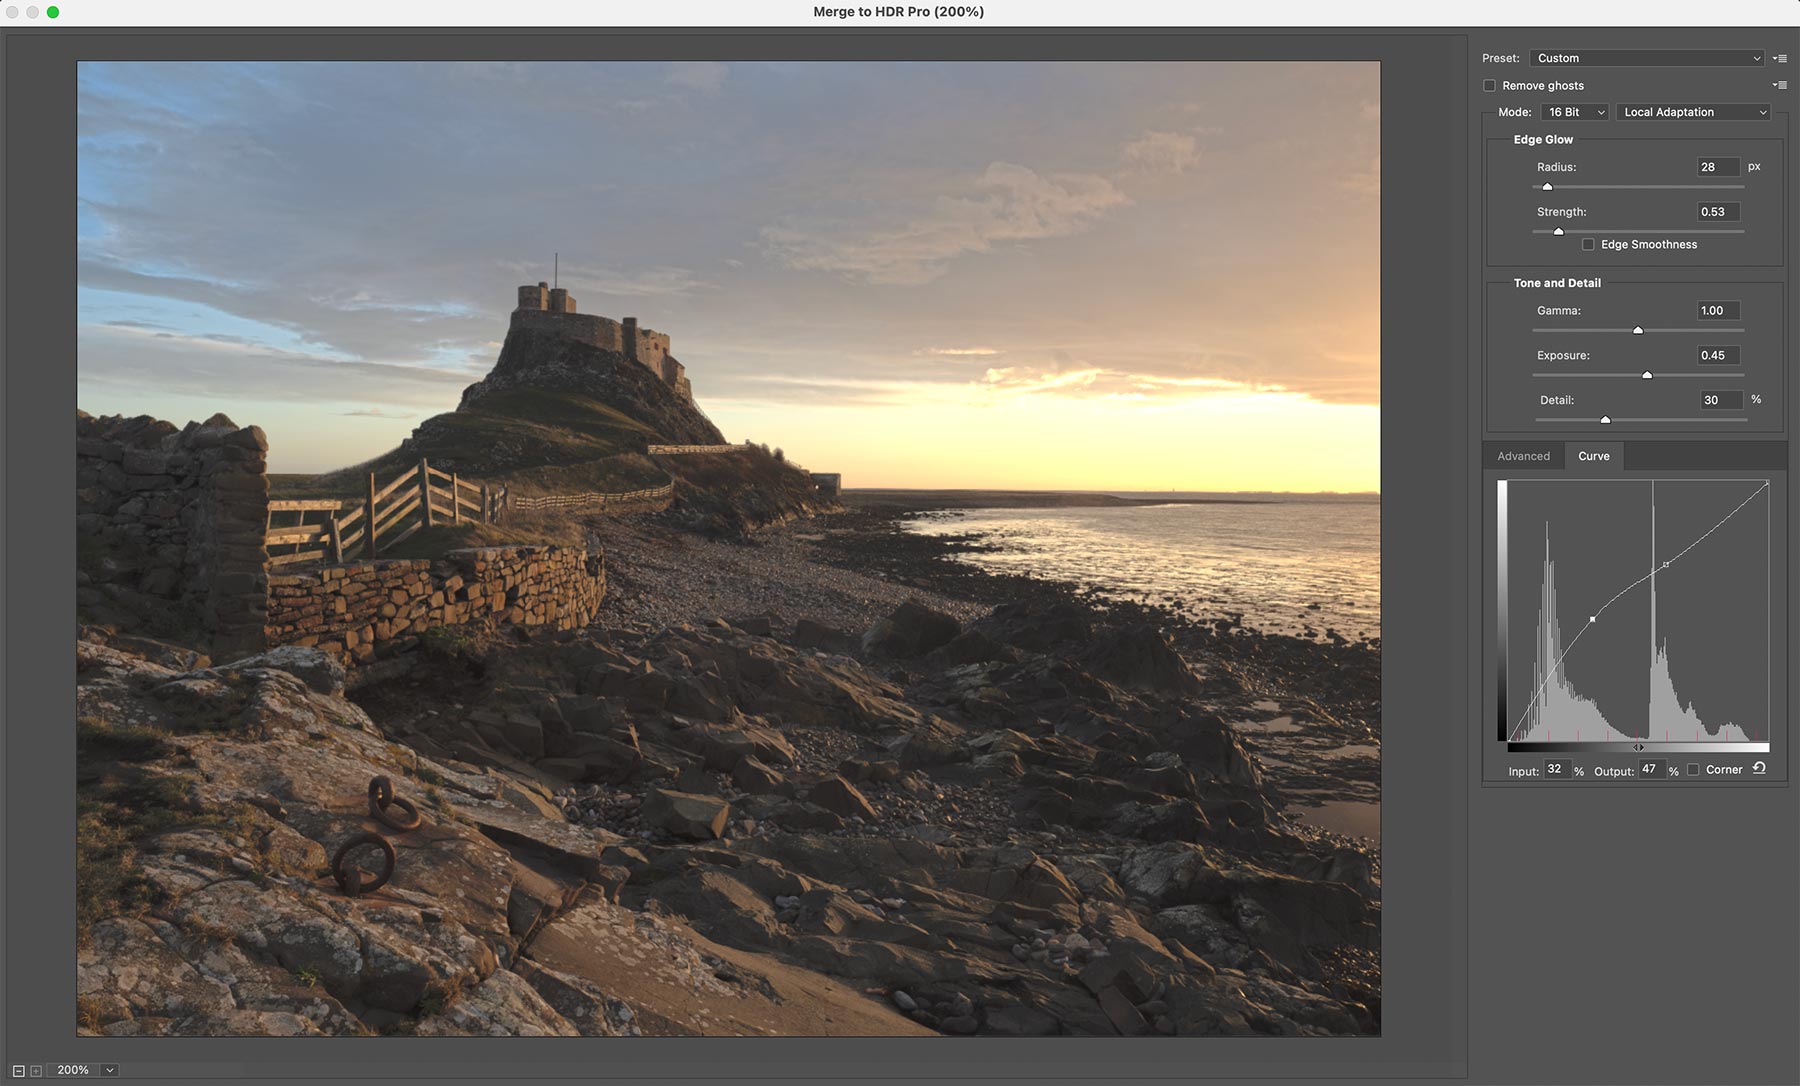Click the zoom out minus icon
The height and width of the screenshot is (1086, 1800).
pos(18,1071)
